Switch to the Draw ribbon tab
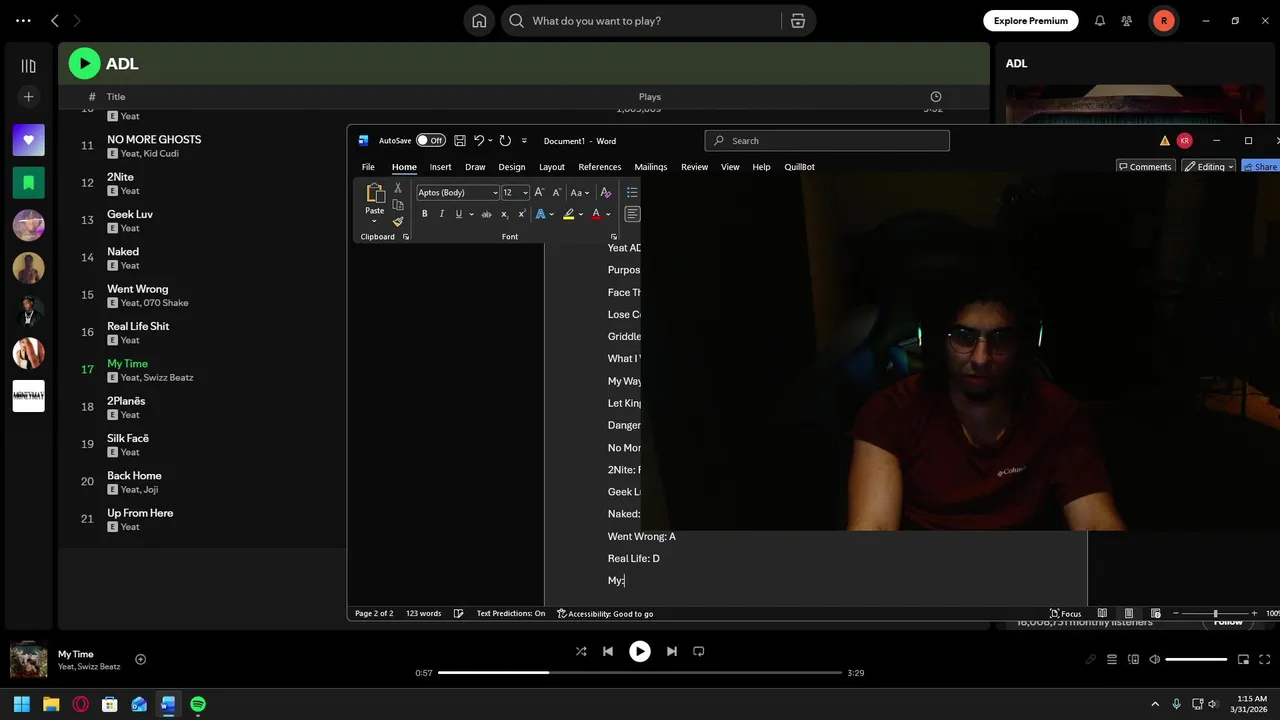 475,167
